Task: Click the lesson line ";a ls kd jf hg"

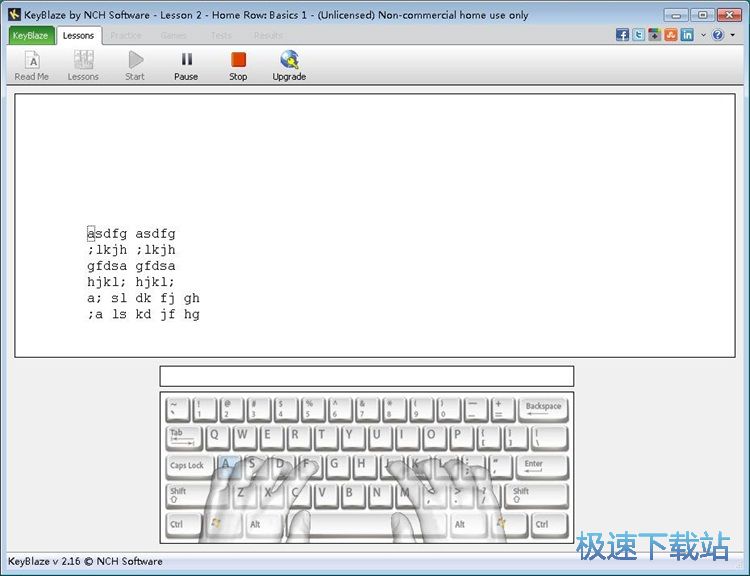Action: click(143, 314)
